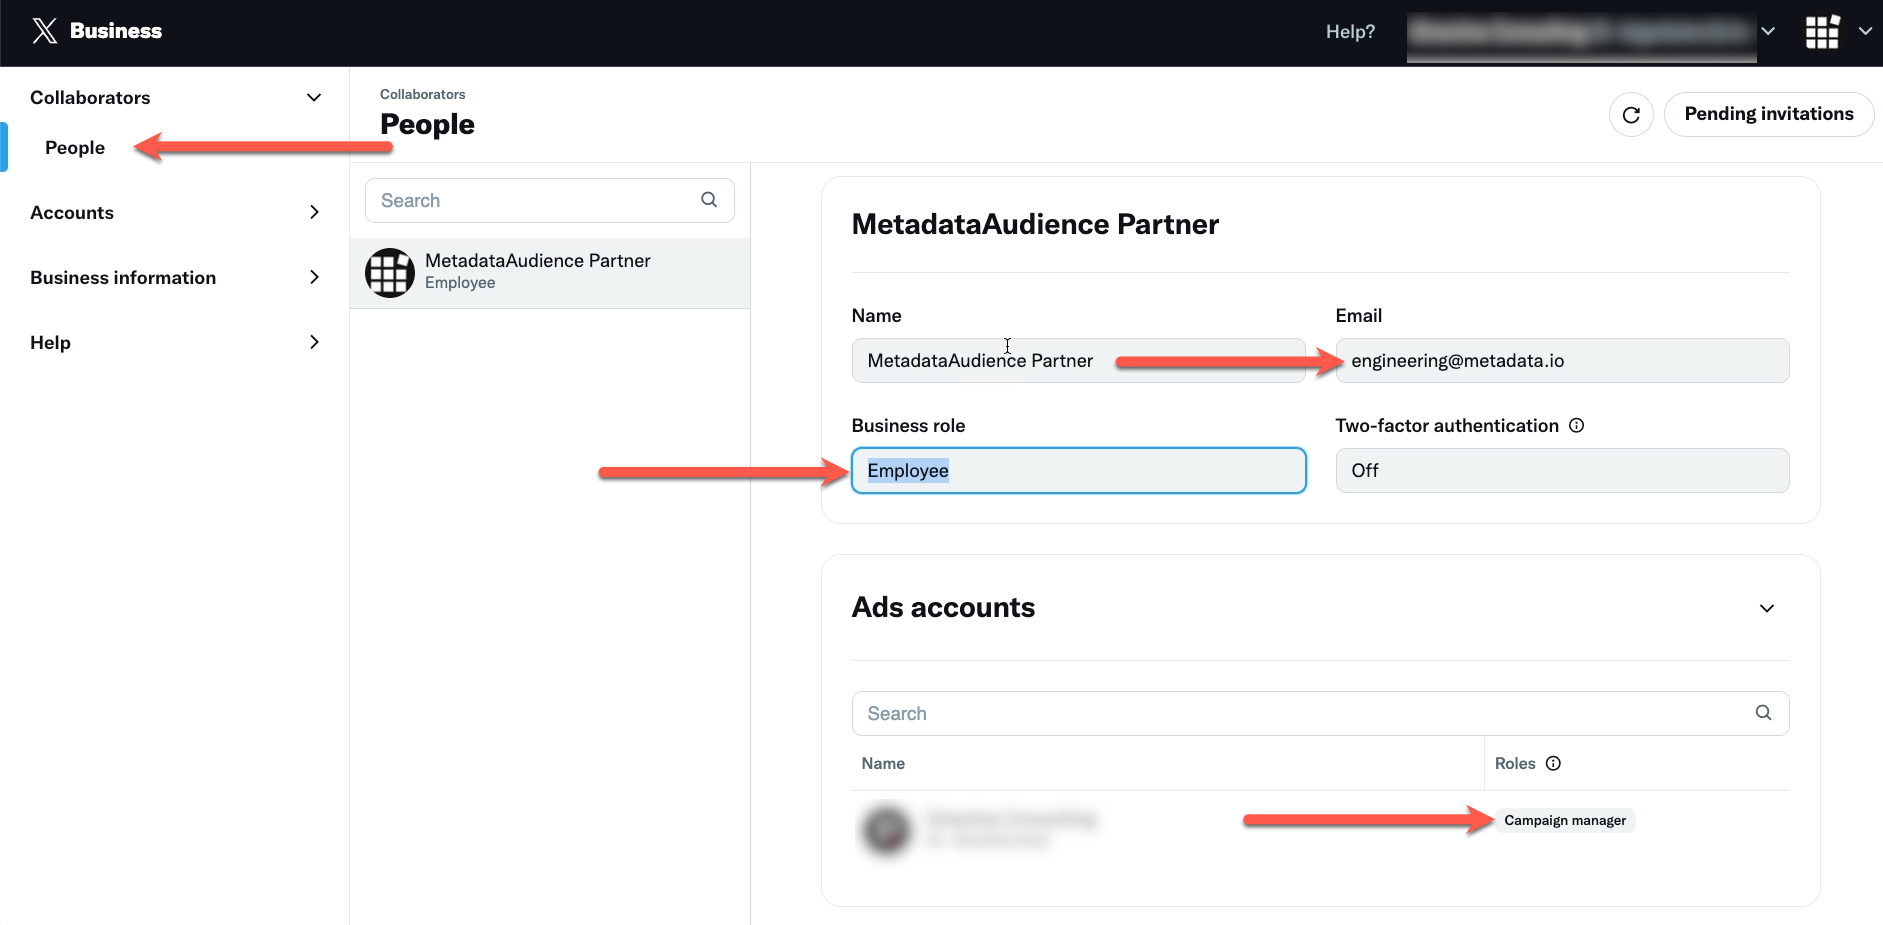Expand the Help sidebar menu
This screenshot has height=925, width=1883.
point(313,343)
